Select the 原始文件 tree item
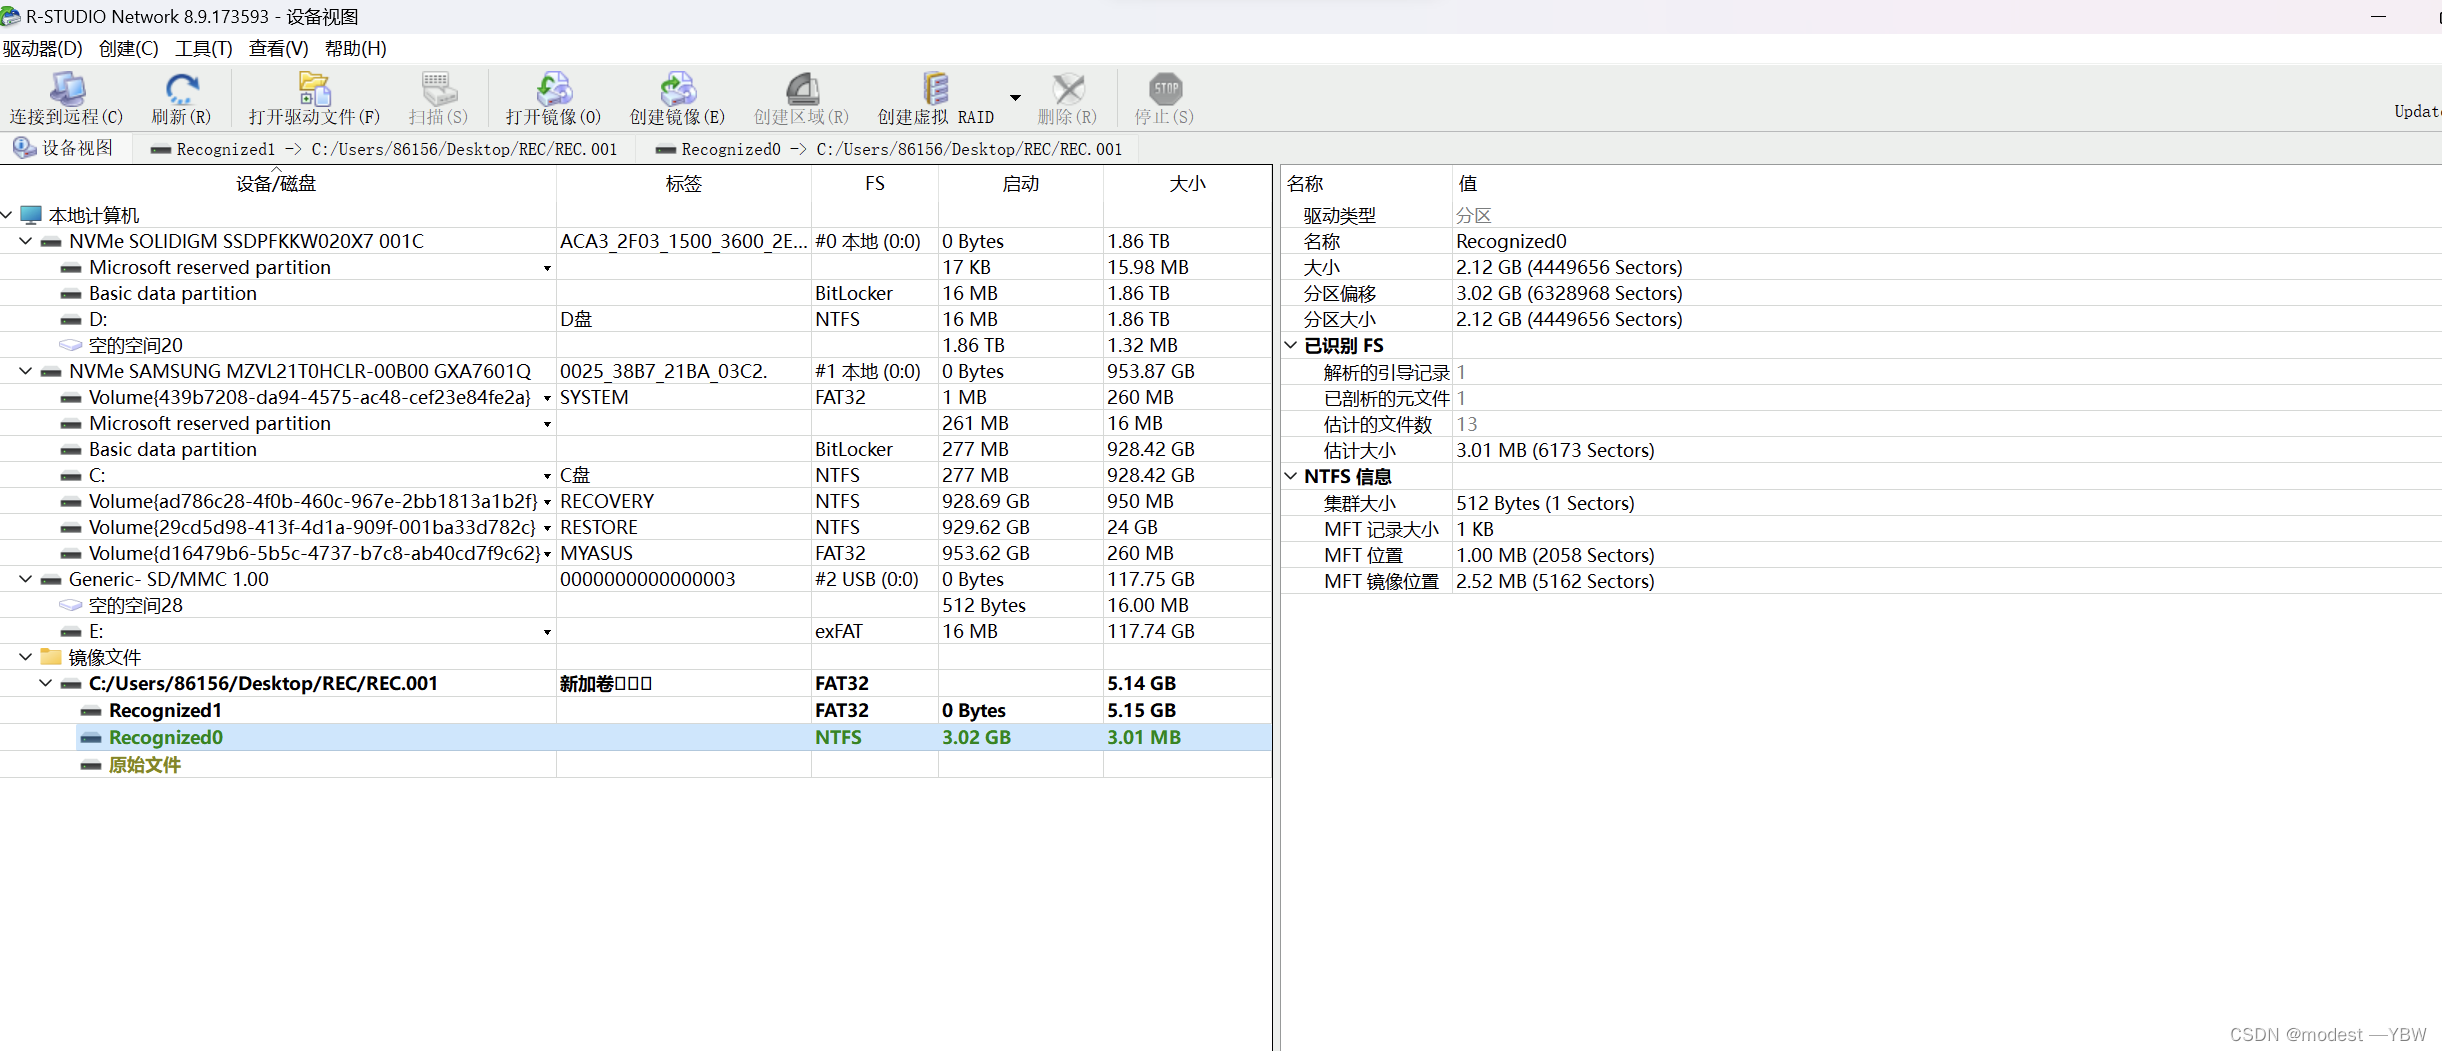 pos(144,765)
